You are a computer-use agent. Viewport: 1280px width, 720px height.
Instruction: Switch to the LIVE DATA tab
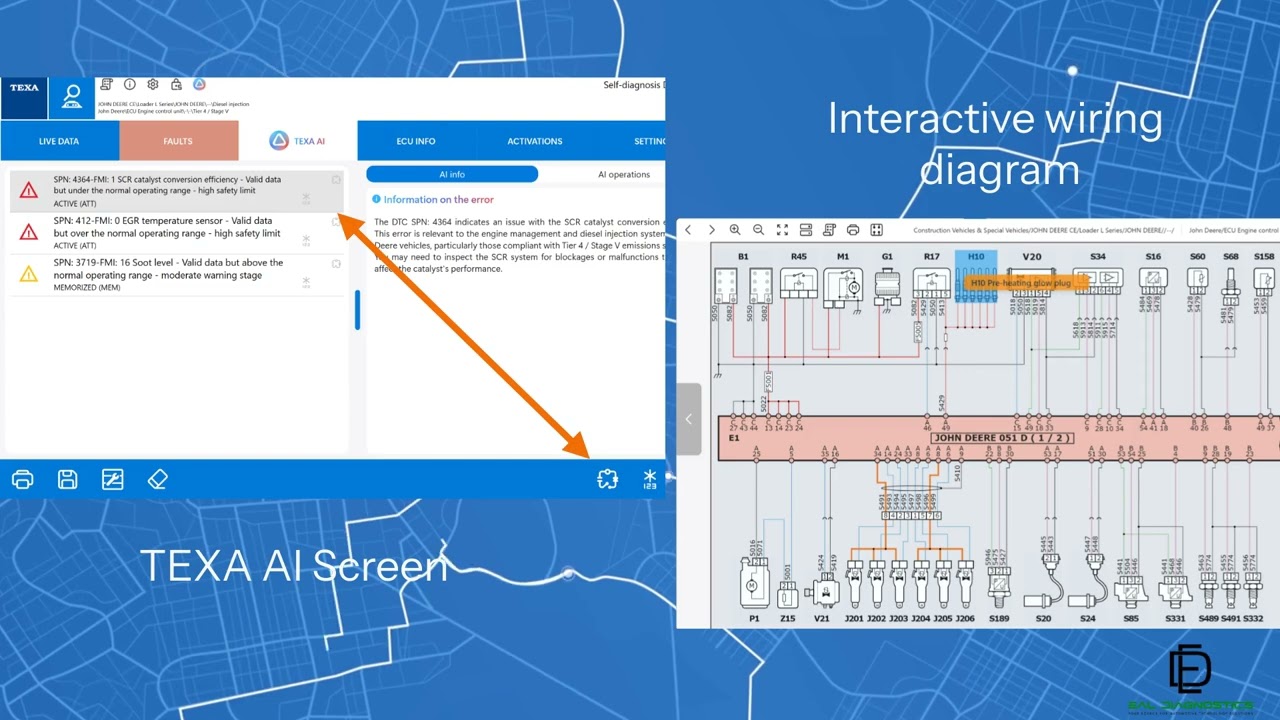click(59, 141)
